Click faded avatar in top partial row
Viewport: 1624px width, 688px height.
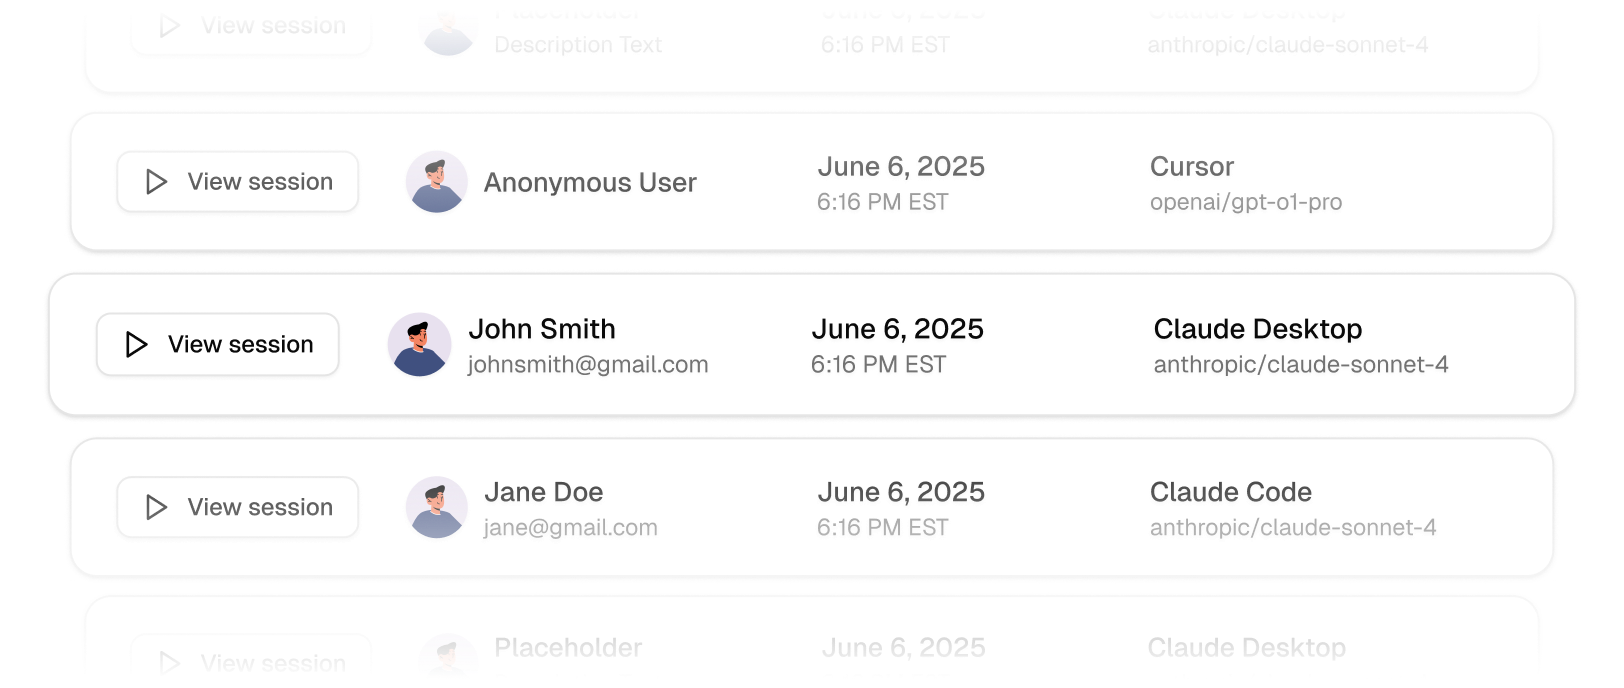click(449, 28)
